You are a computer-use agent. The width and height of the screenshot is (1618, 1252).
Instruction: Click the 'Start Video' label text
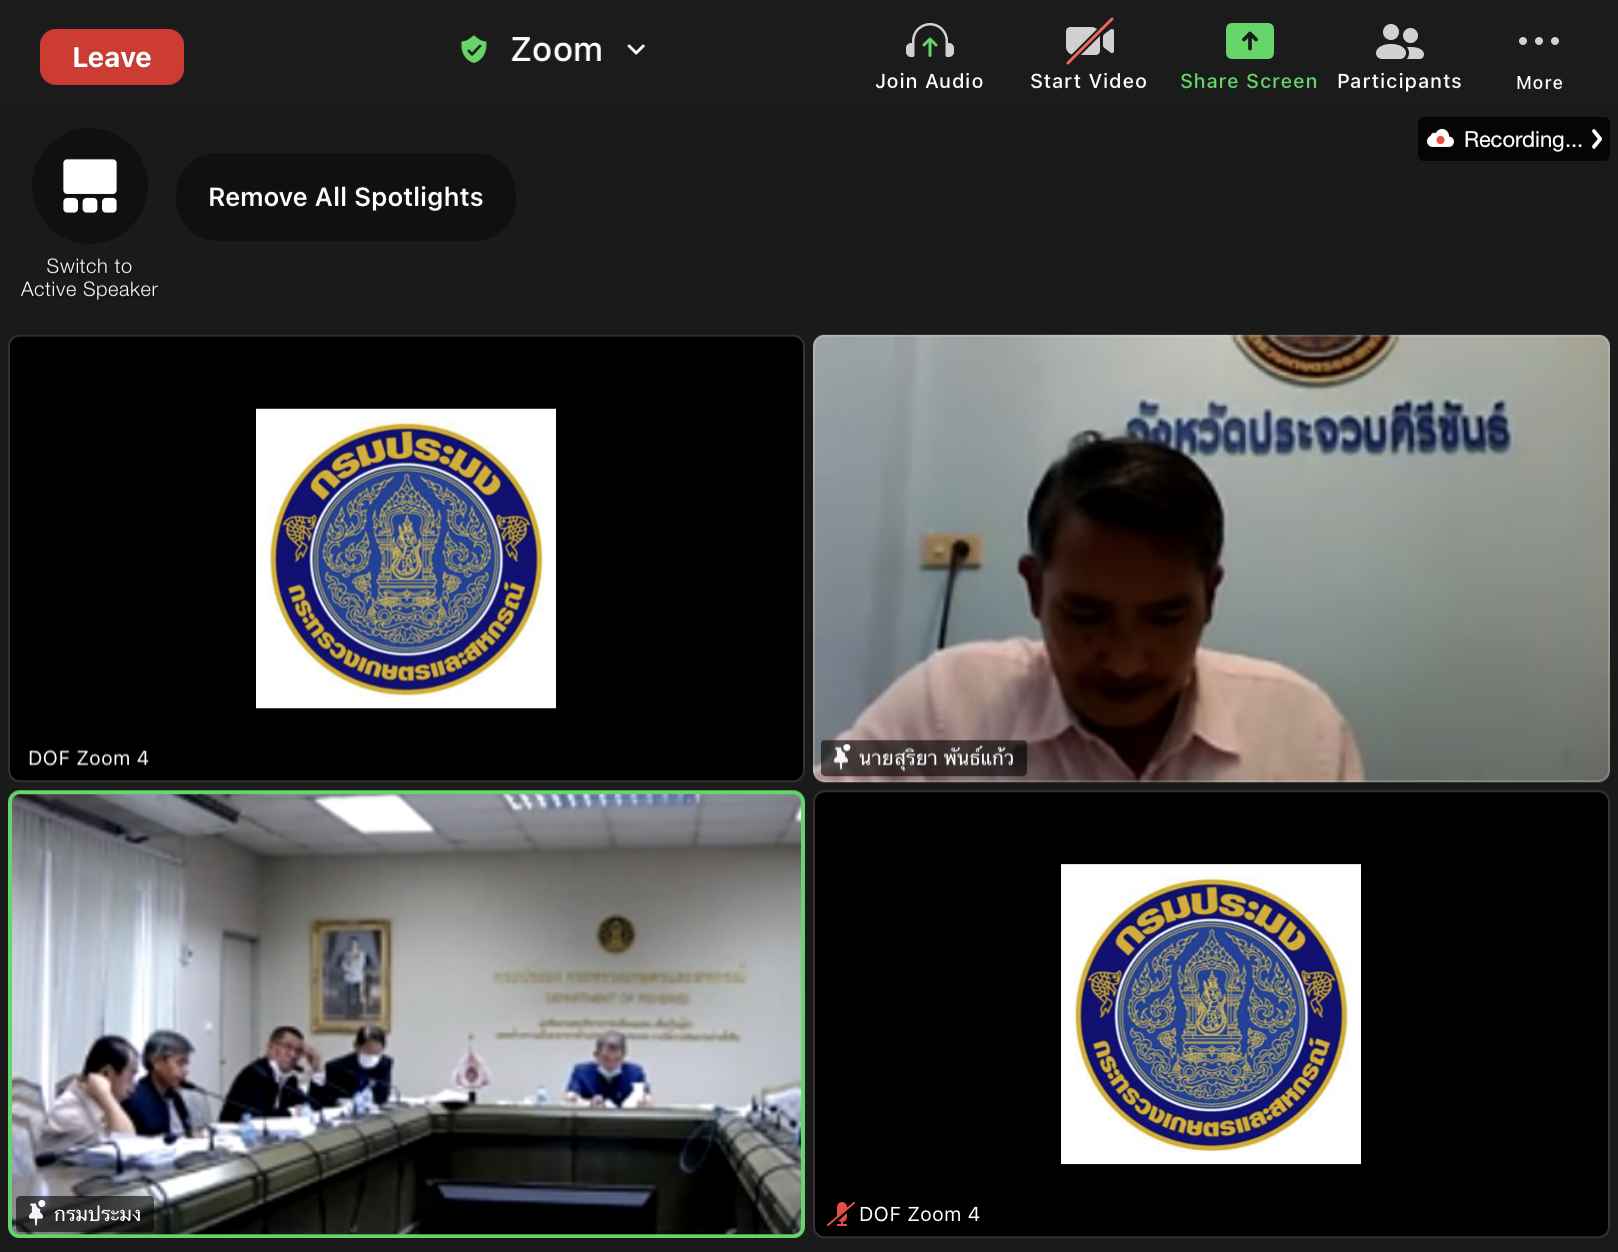1089,81
